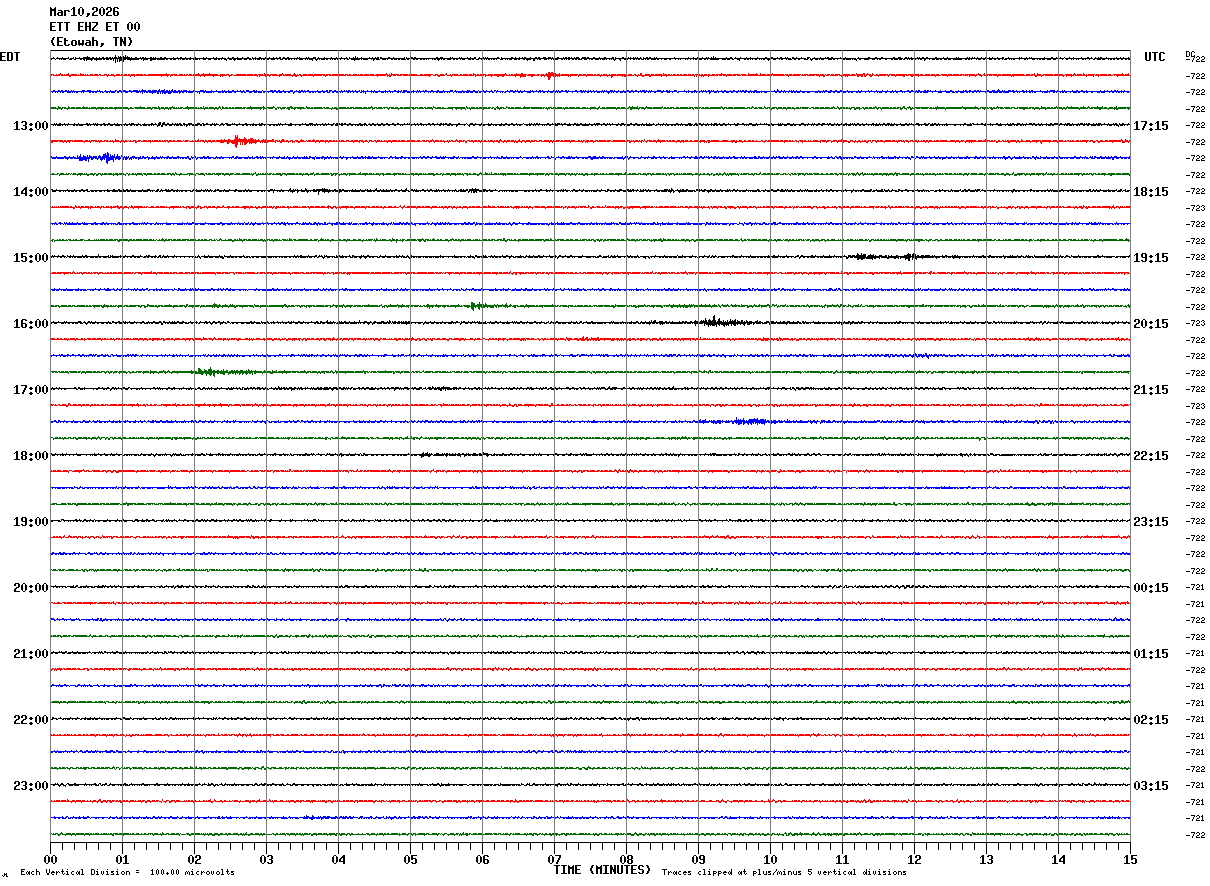The image size is (1210, 886).
Task: Click the EDT timezone label
Action: 10,57
